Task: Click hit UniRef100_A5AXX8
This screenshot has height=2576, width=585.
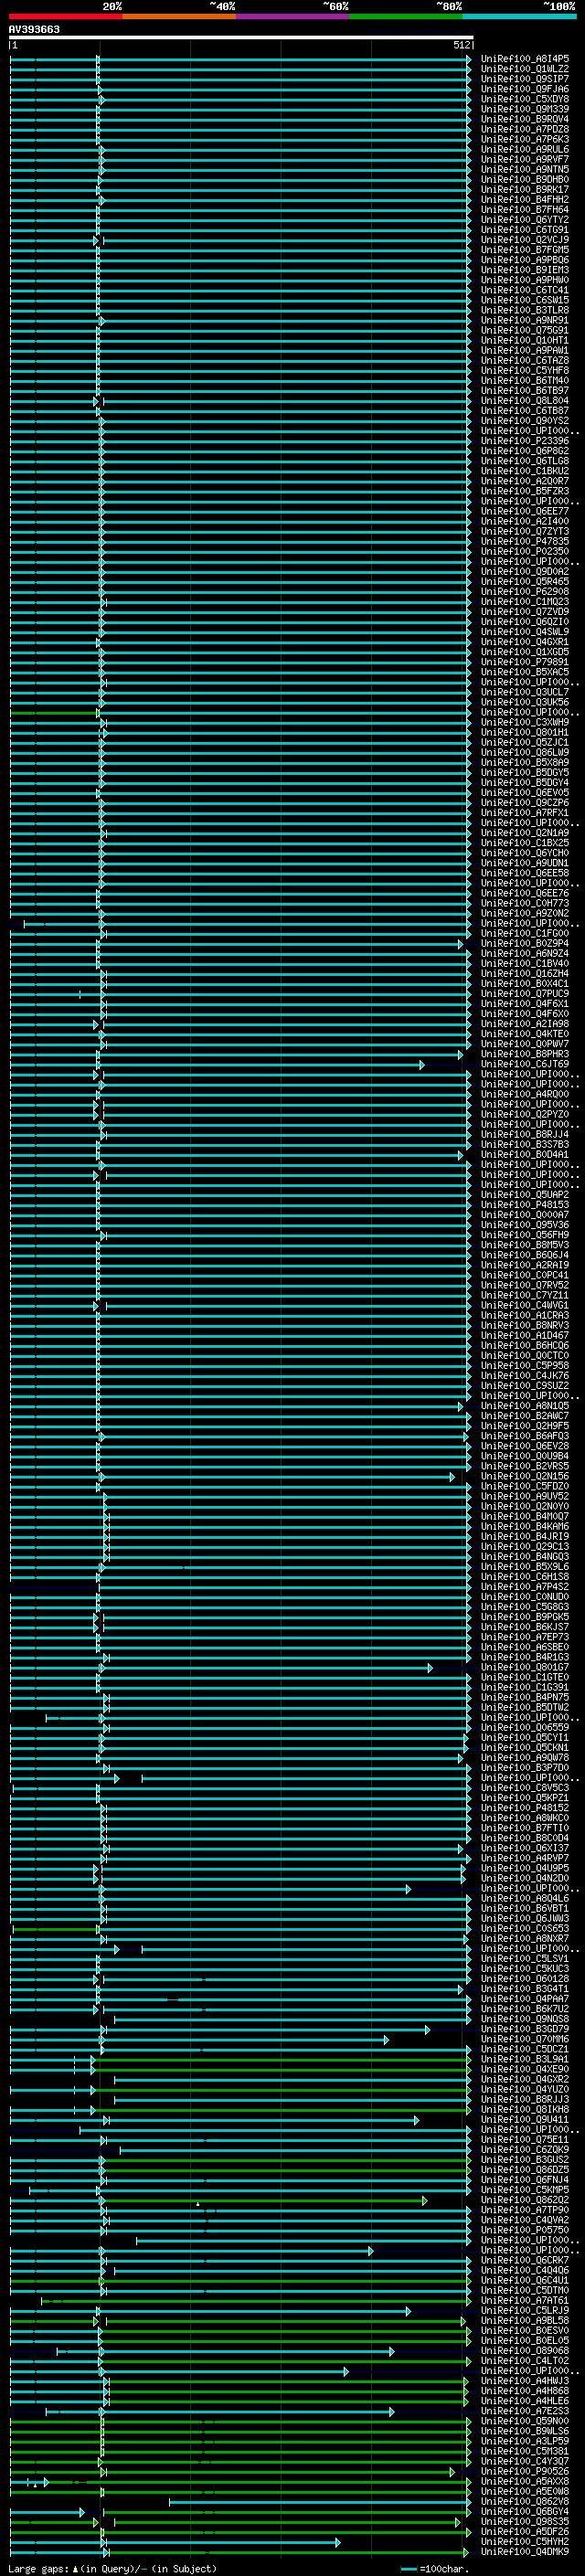Action: pos(525,2480)
